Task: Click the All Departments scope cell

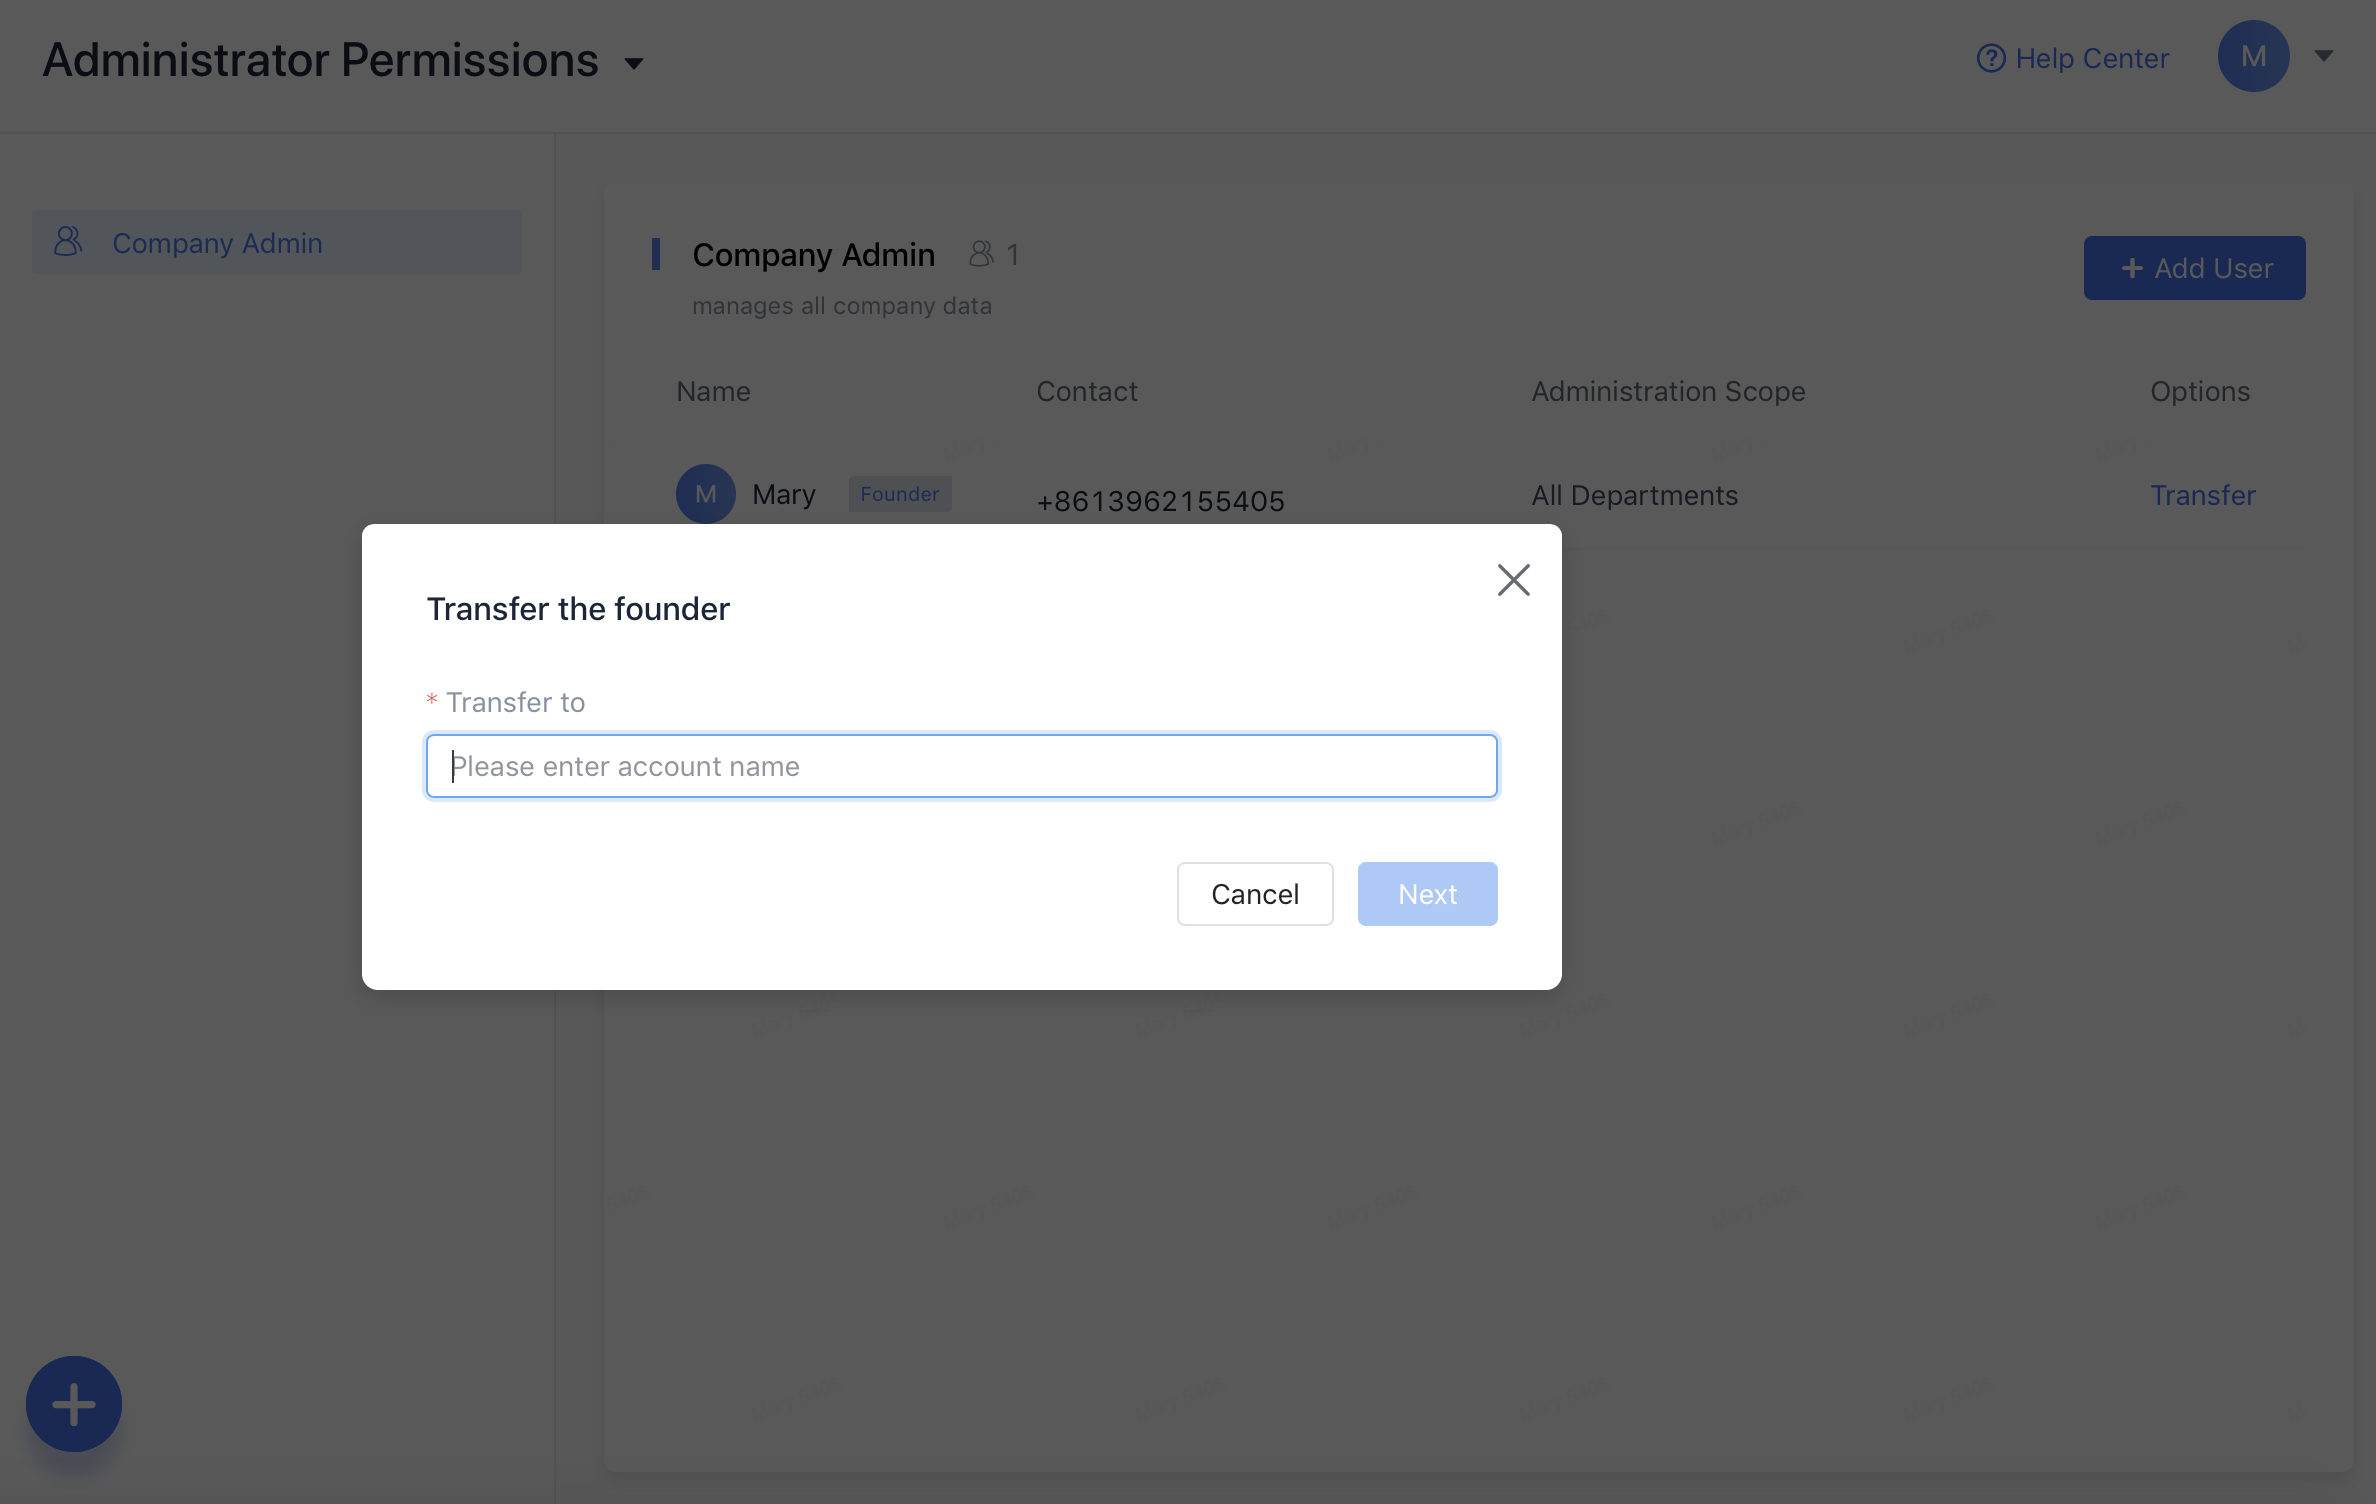Action: [x=1634, y=495]
